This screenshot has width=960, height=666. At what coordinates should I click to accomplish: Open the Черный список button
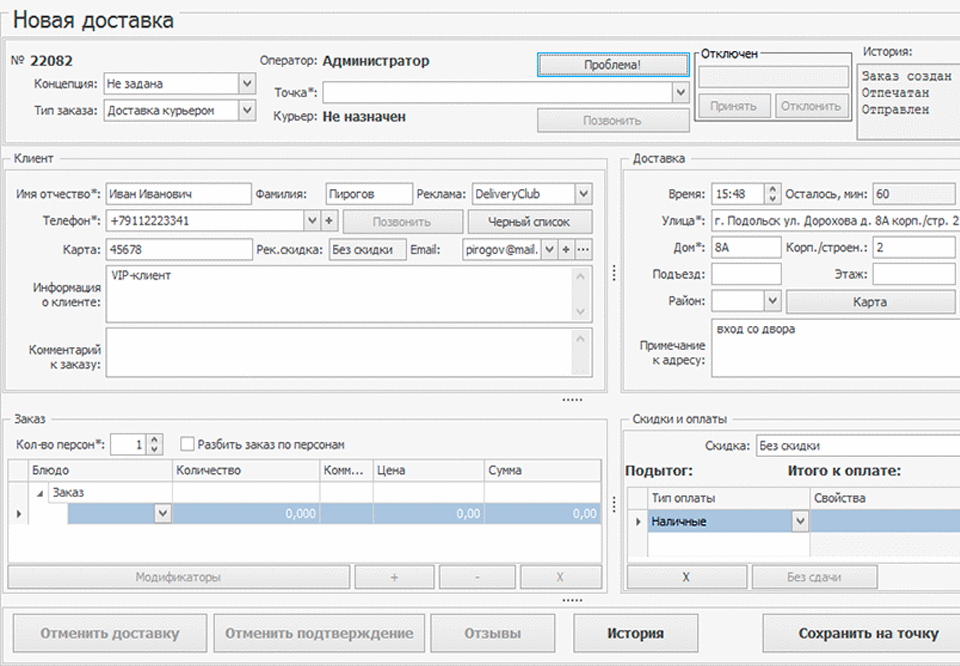[530, 221]
